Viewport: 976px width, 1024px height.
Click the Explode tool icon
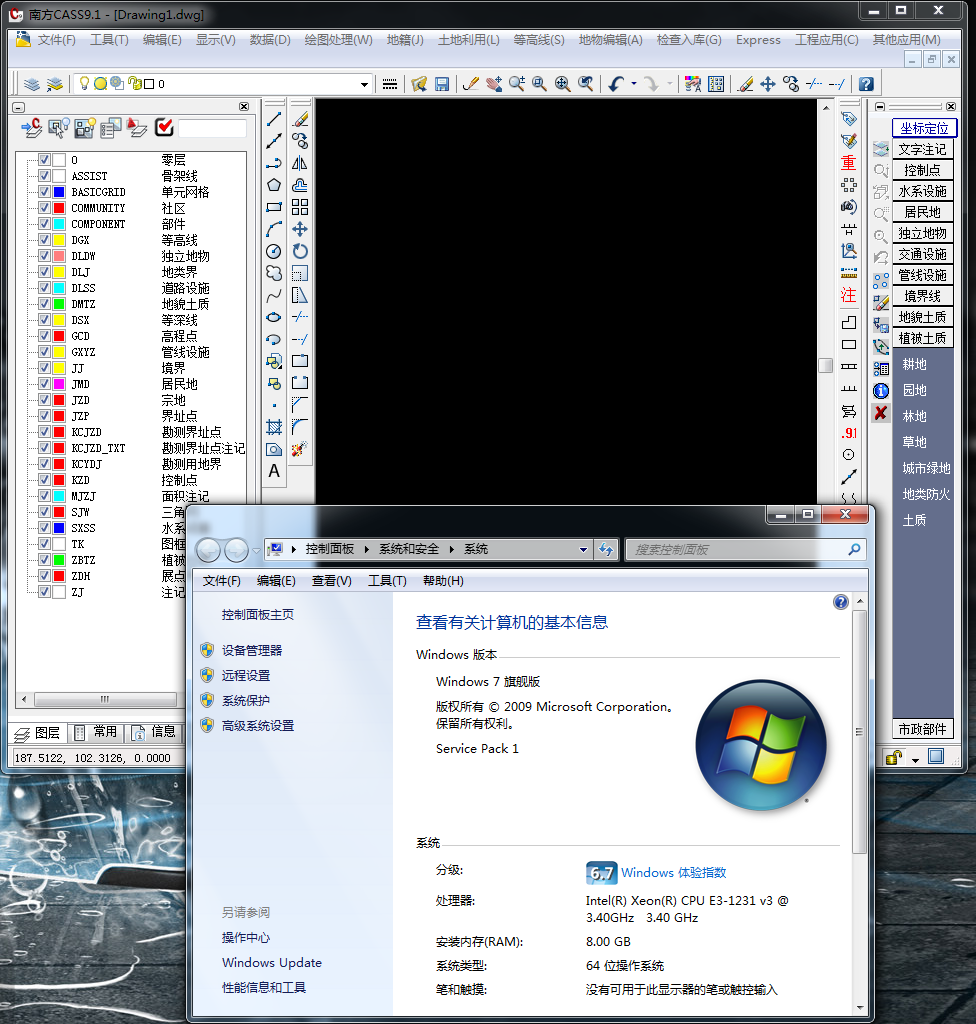(x=300, y=449)
